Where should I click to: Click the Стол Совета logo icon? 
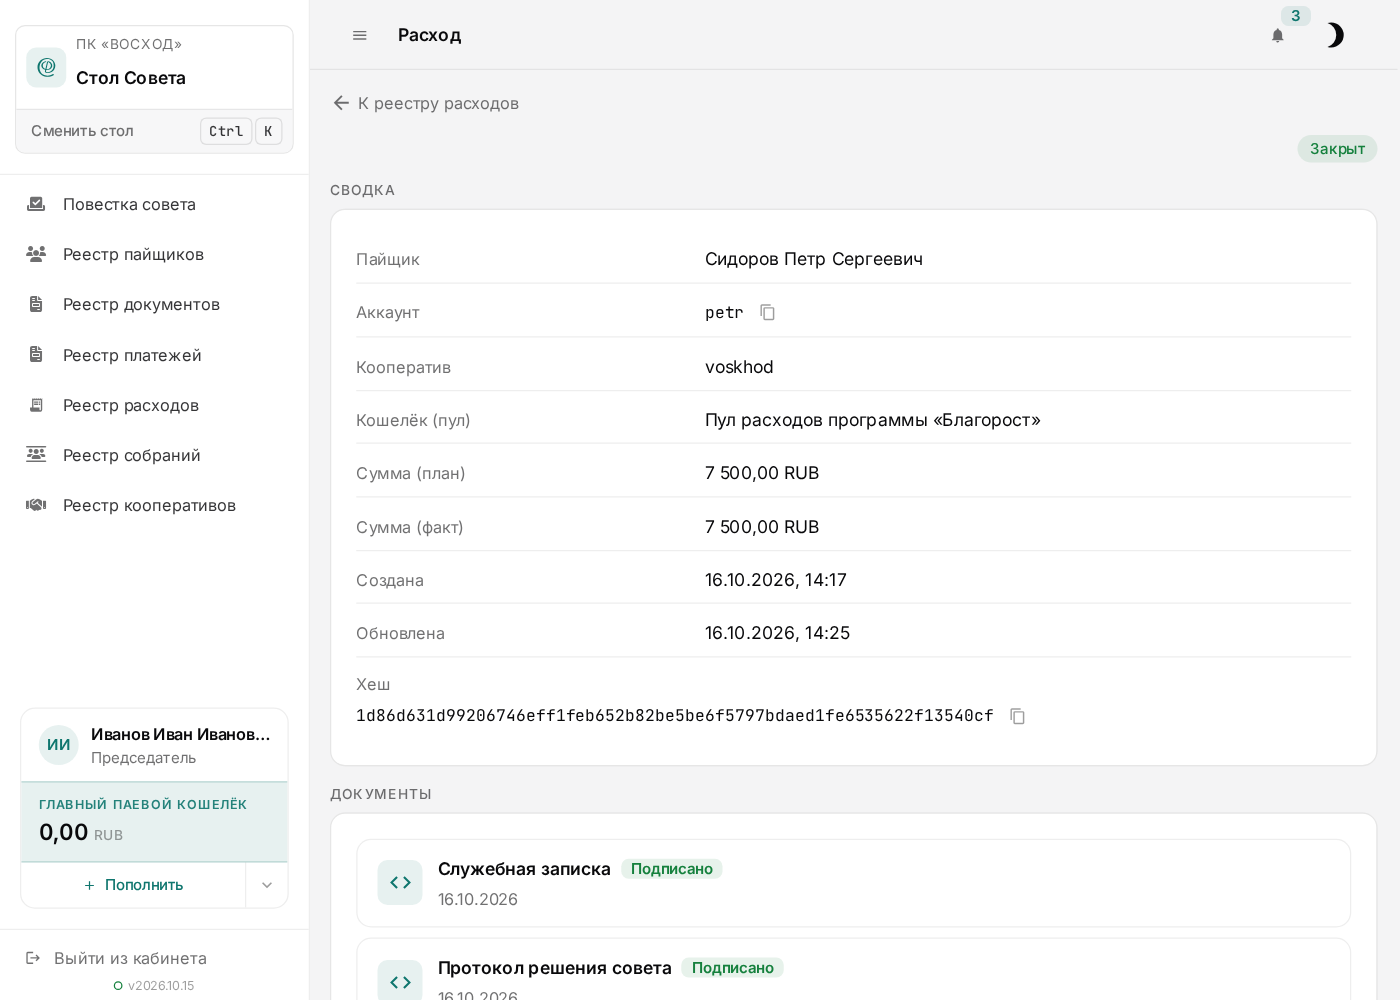[x=46, y=67]
